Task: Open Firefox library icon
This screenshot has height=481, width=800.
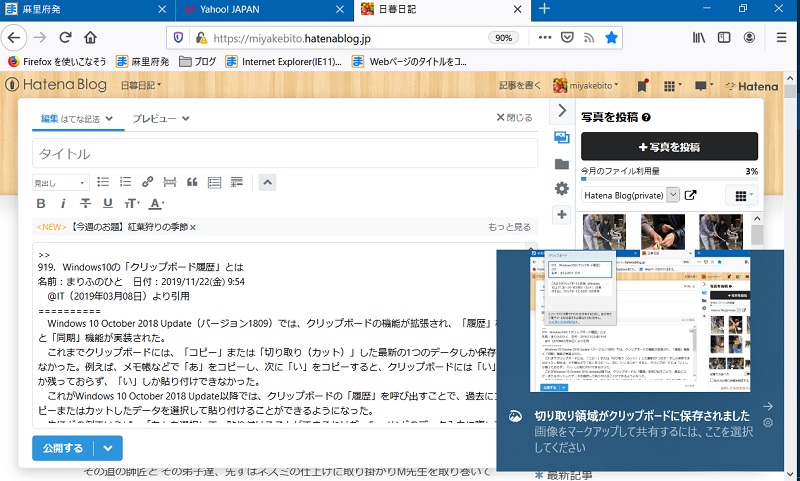Action: pyautogui.click(x=698, y=37)
